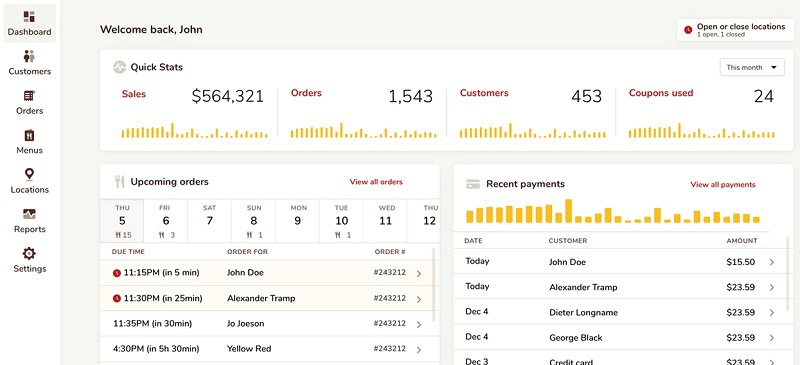
Task: Click the Recent payments card icon
Action: pos(473,184)
